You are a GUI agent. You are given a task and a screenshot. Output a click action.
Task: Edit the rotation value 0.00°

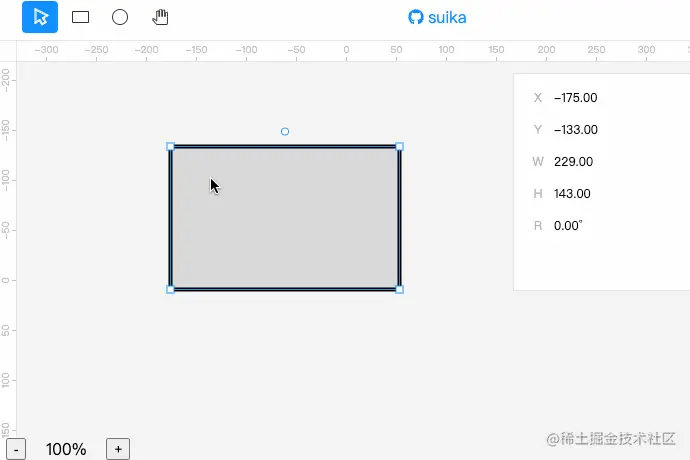(x=568, y=226)
